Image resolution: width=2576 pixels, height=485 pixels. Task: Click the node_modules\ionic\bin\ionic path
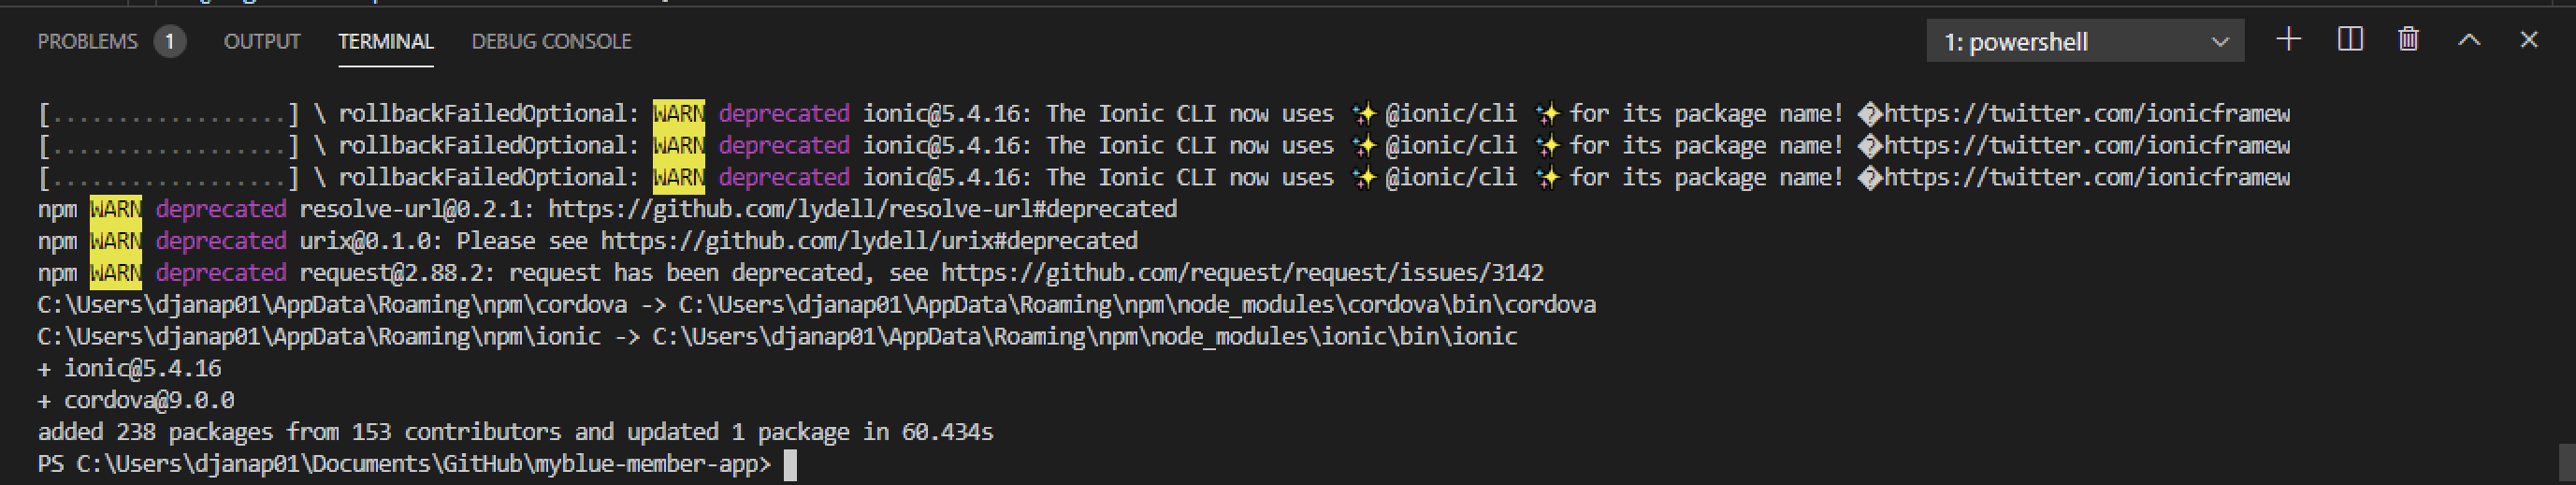tap(1084, 337)
